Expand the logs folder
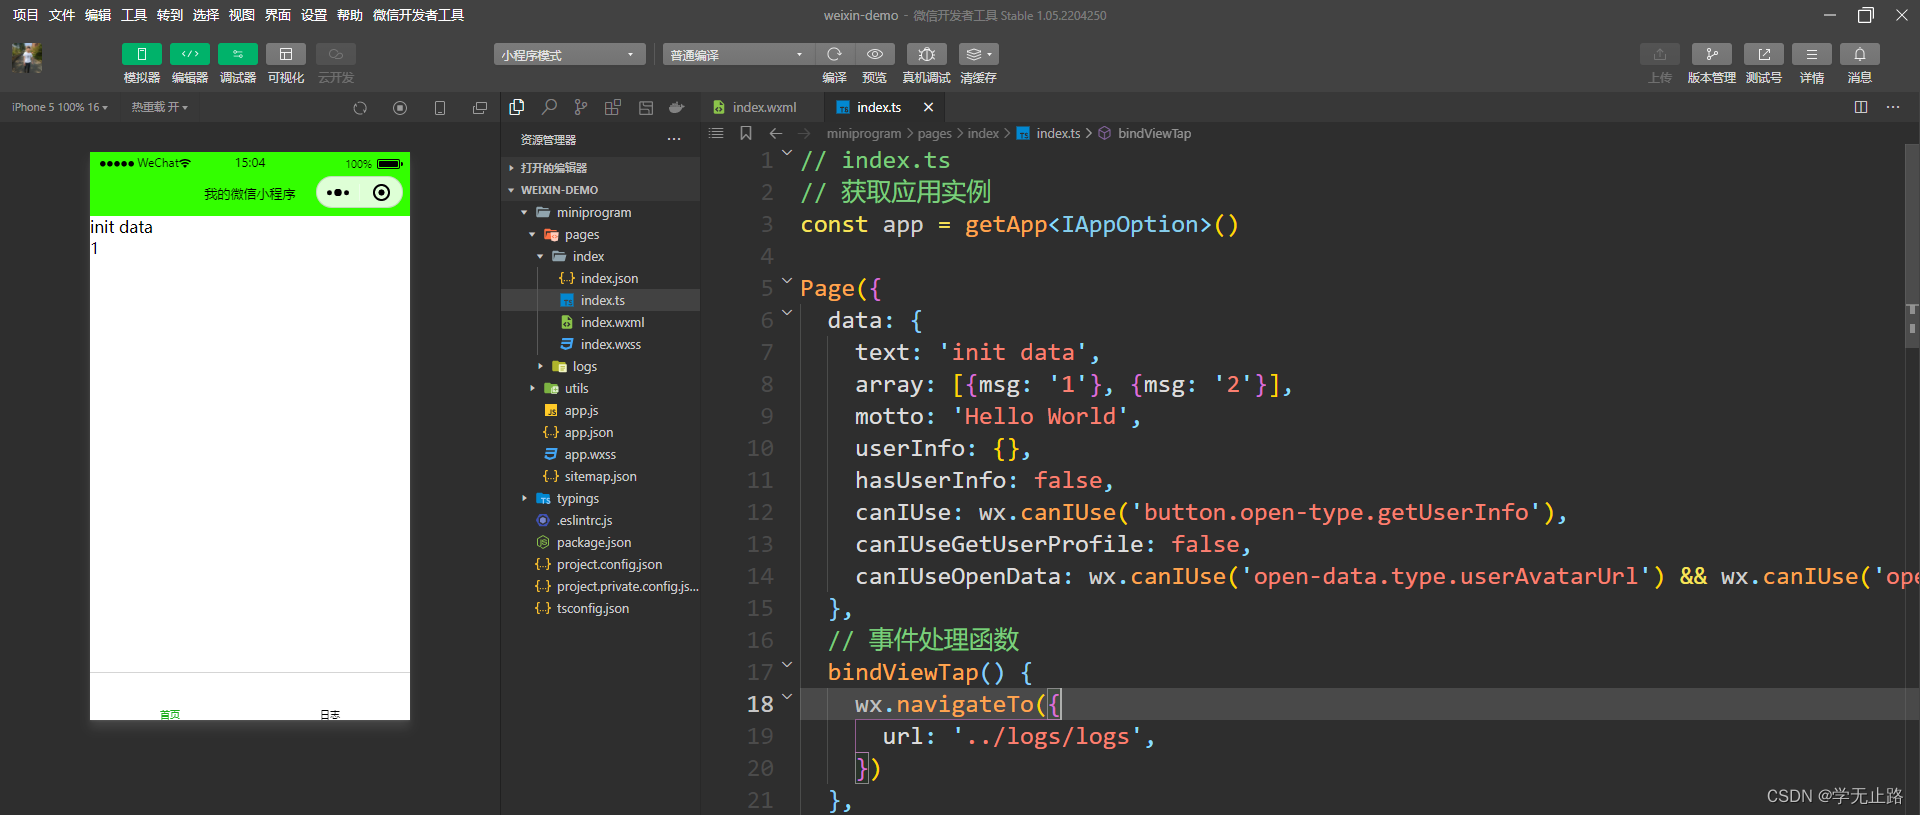1920x815 pixels. 600,366
